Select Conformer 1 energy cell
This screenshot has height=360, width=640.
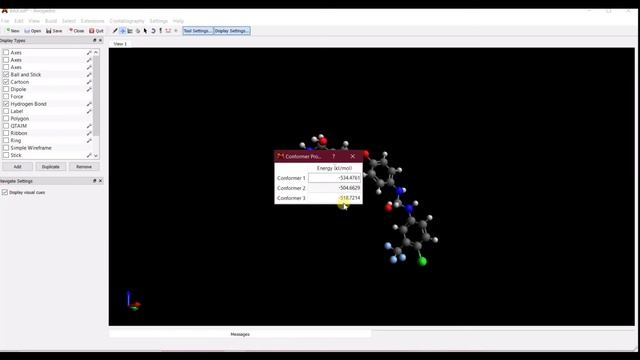334,178
